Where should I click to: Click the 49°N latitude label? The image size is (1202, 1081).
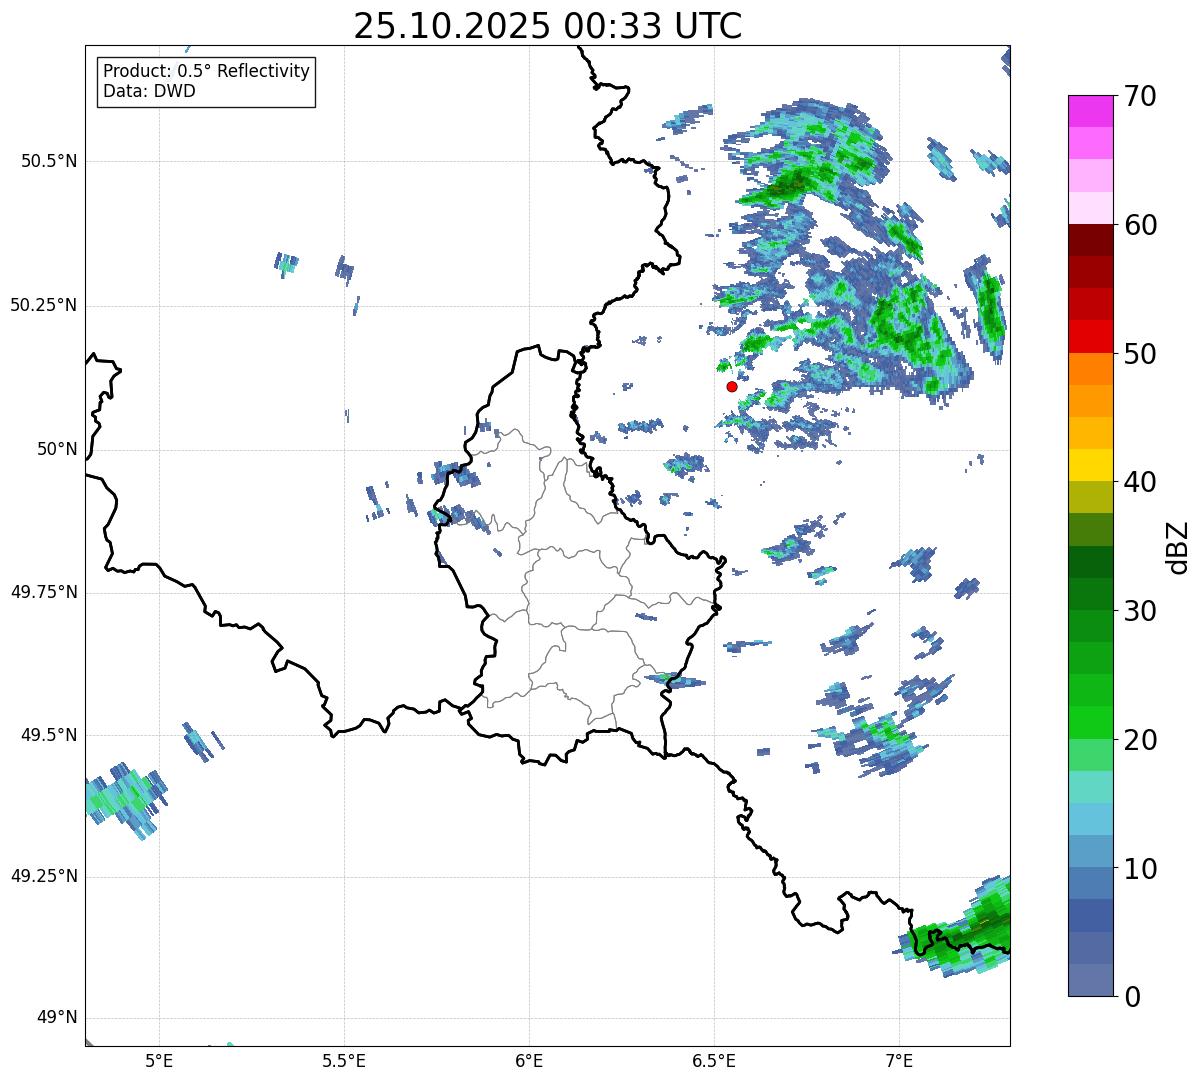(x=57, y=1017)
